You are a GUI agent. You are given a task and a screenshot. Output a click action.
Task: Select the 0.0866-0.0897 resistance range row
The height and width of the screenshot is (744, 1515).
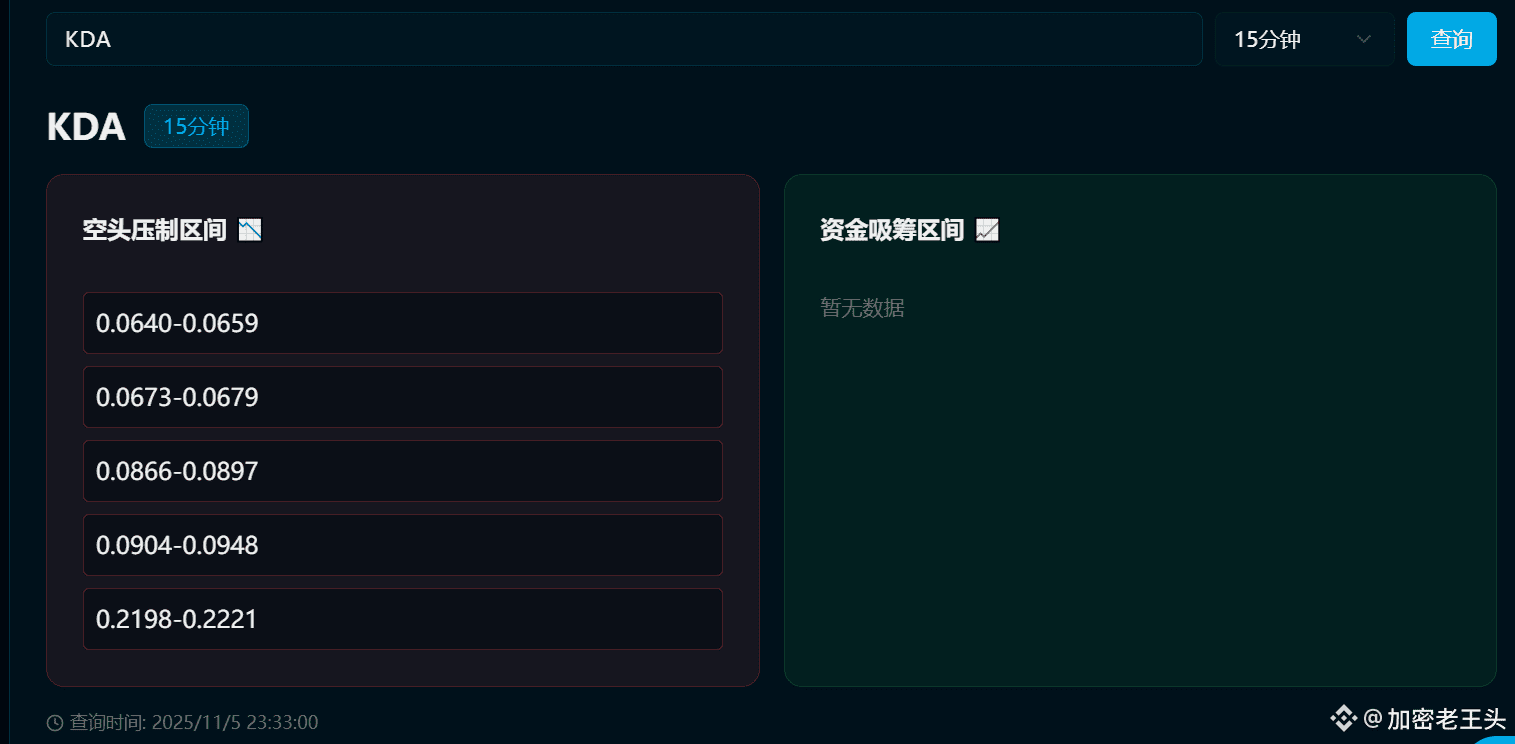pyautogui.click(x=402, y=471)
